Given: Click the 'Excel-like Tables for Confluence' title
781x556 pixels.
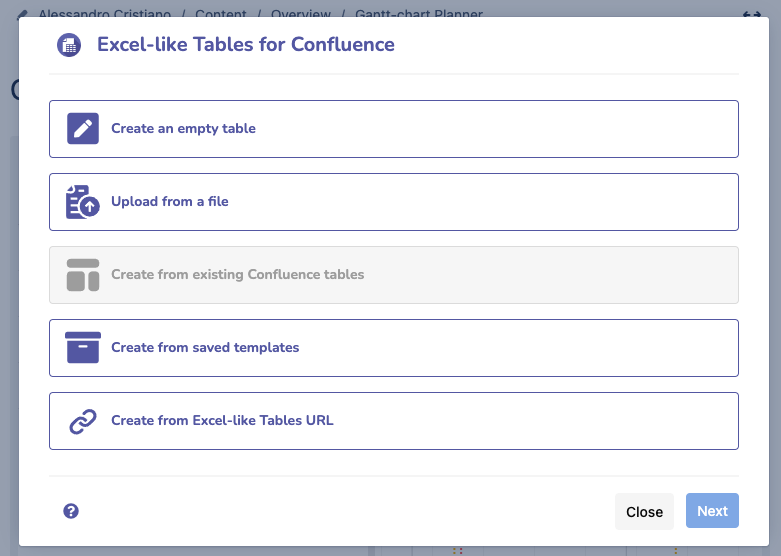Looking at the screenshot, I should pos(245,45).
